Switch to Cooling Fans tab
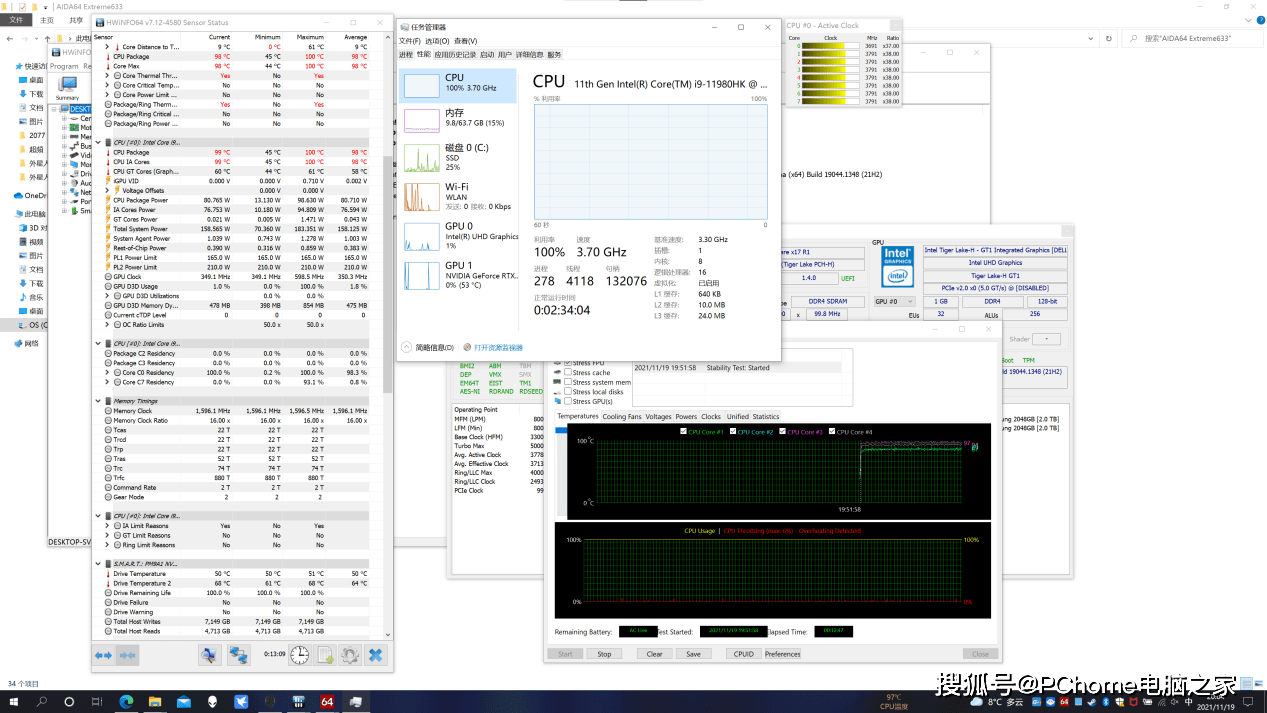 (622, 417)
